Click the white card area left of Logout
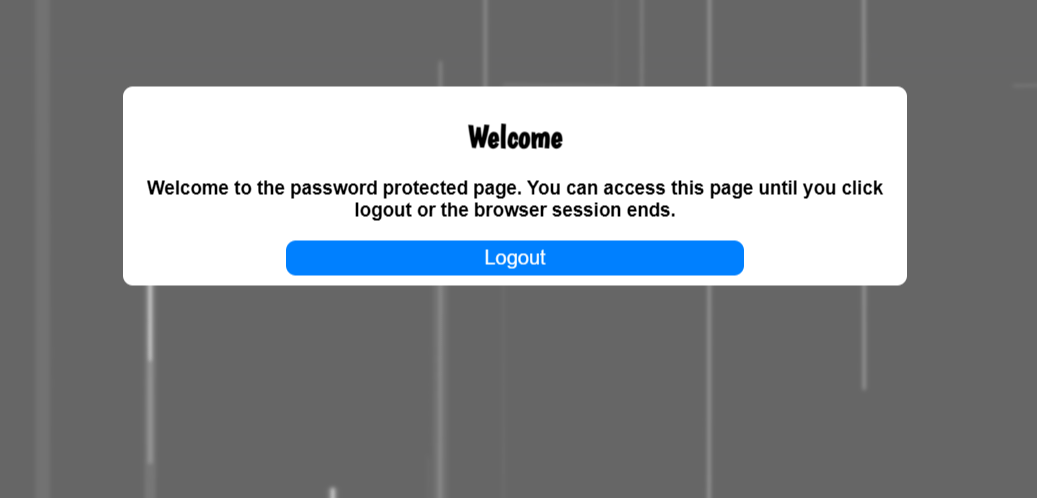 pyautogui.click(x=204, y=258)
